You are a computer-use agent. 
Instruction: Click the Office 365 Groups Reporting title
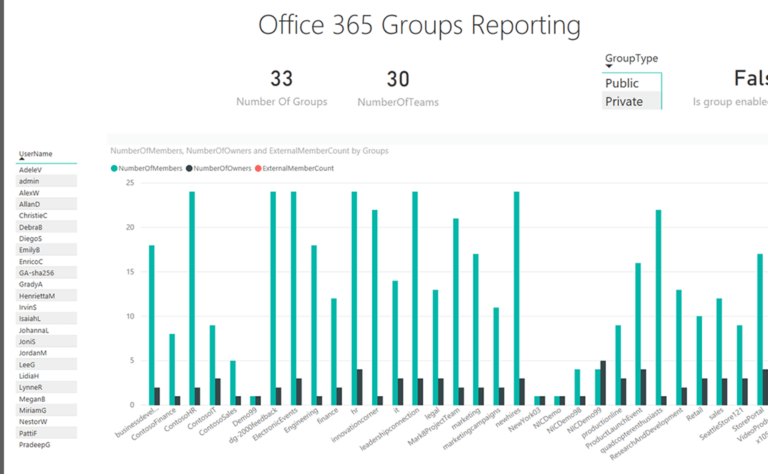click(x=419, y=25)
